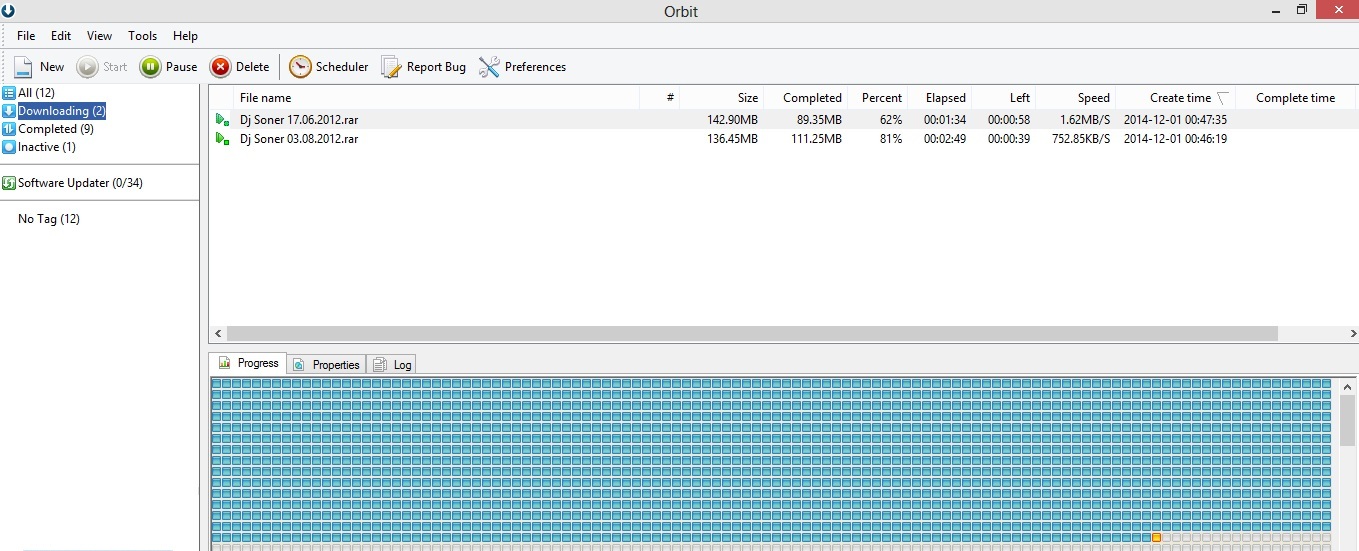This screenshot has width=1359, height=551.
Task: Click the 00:00:58 time left value
Action: pos(1009,120)
